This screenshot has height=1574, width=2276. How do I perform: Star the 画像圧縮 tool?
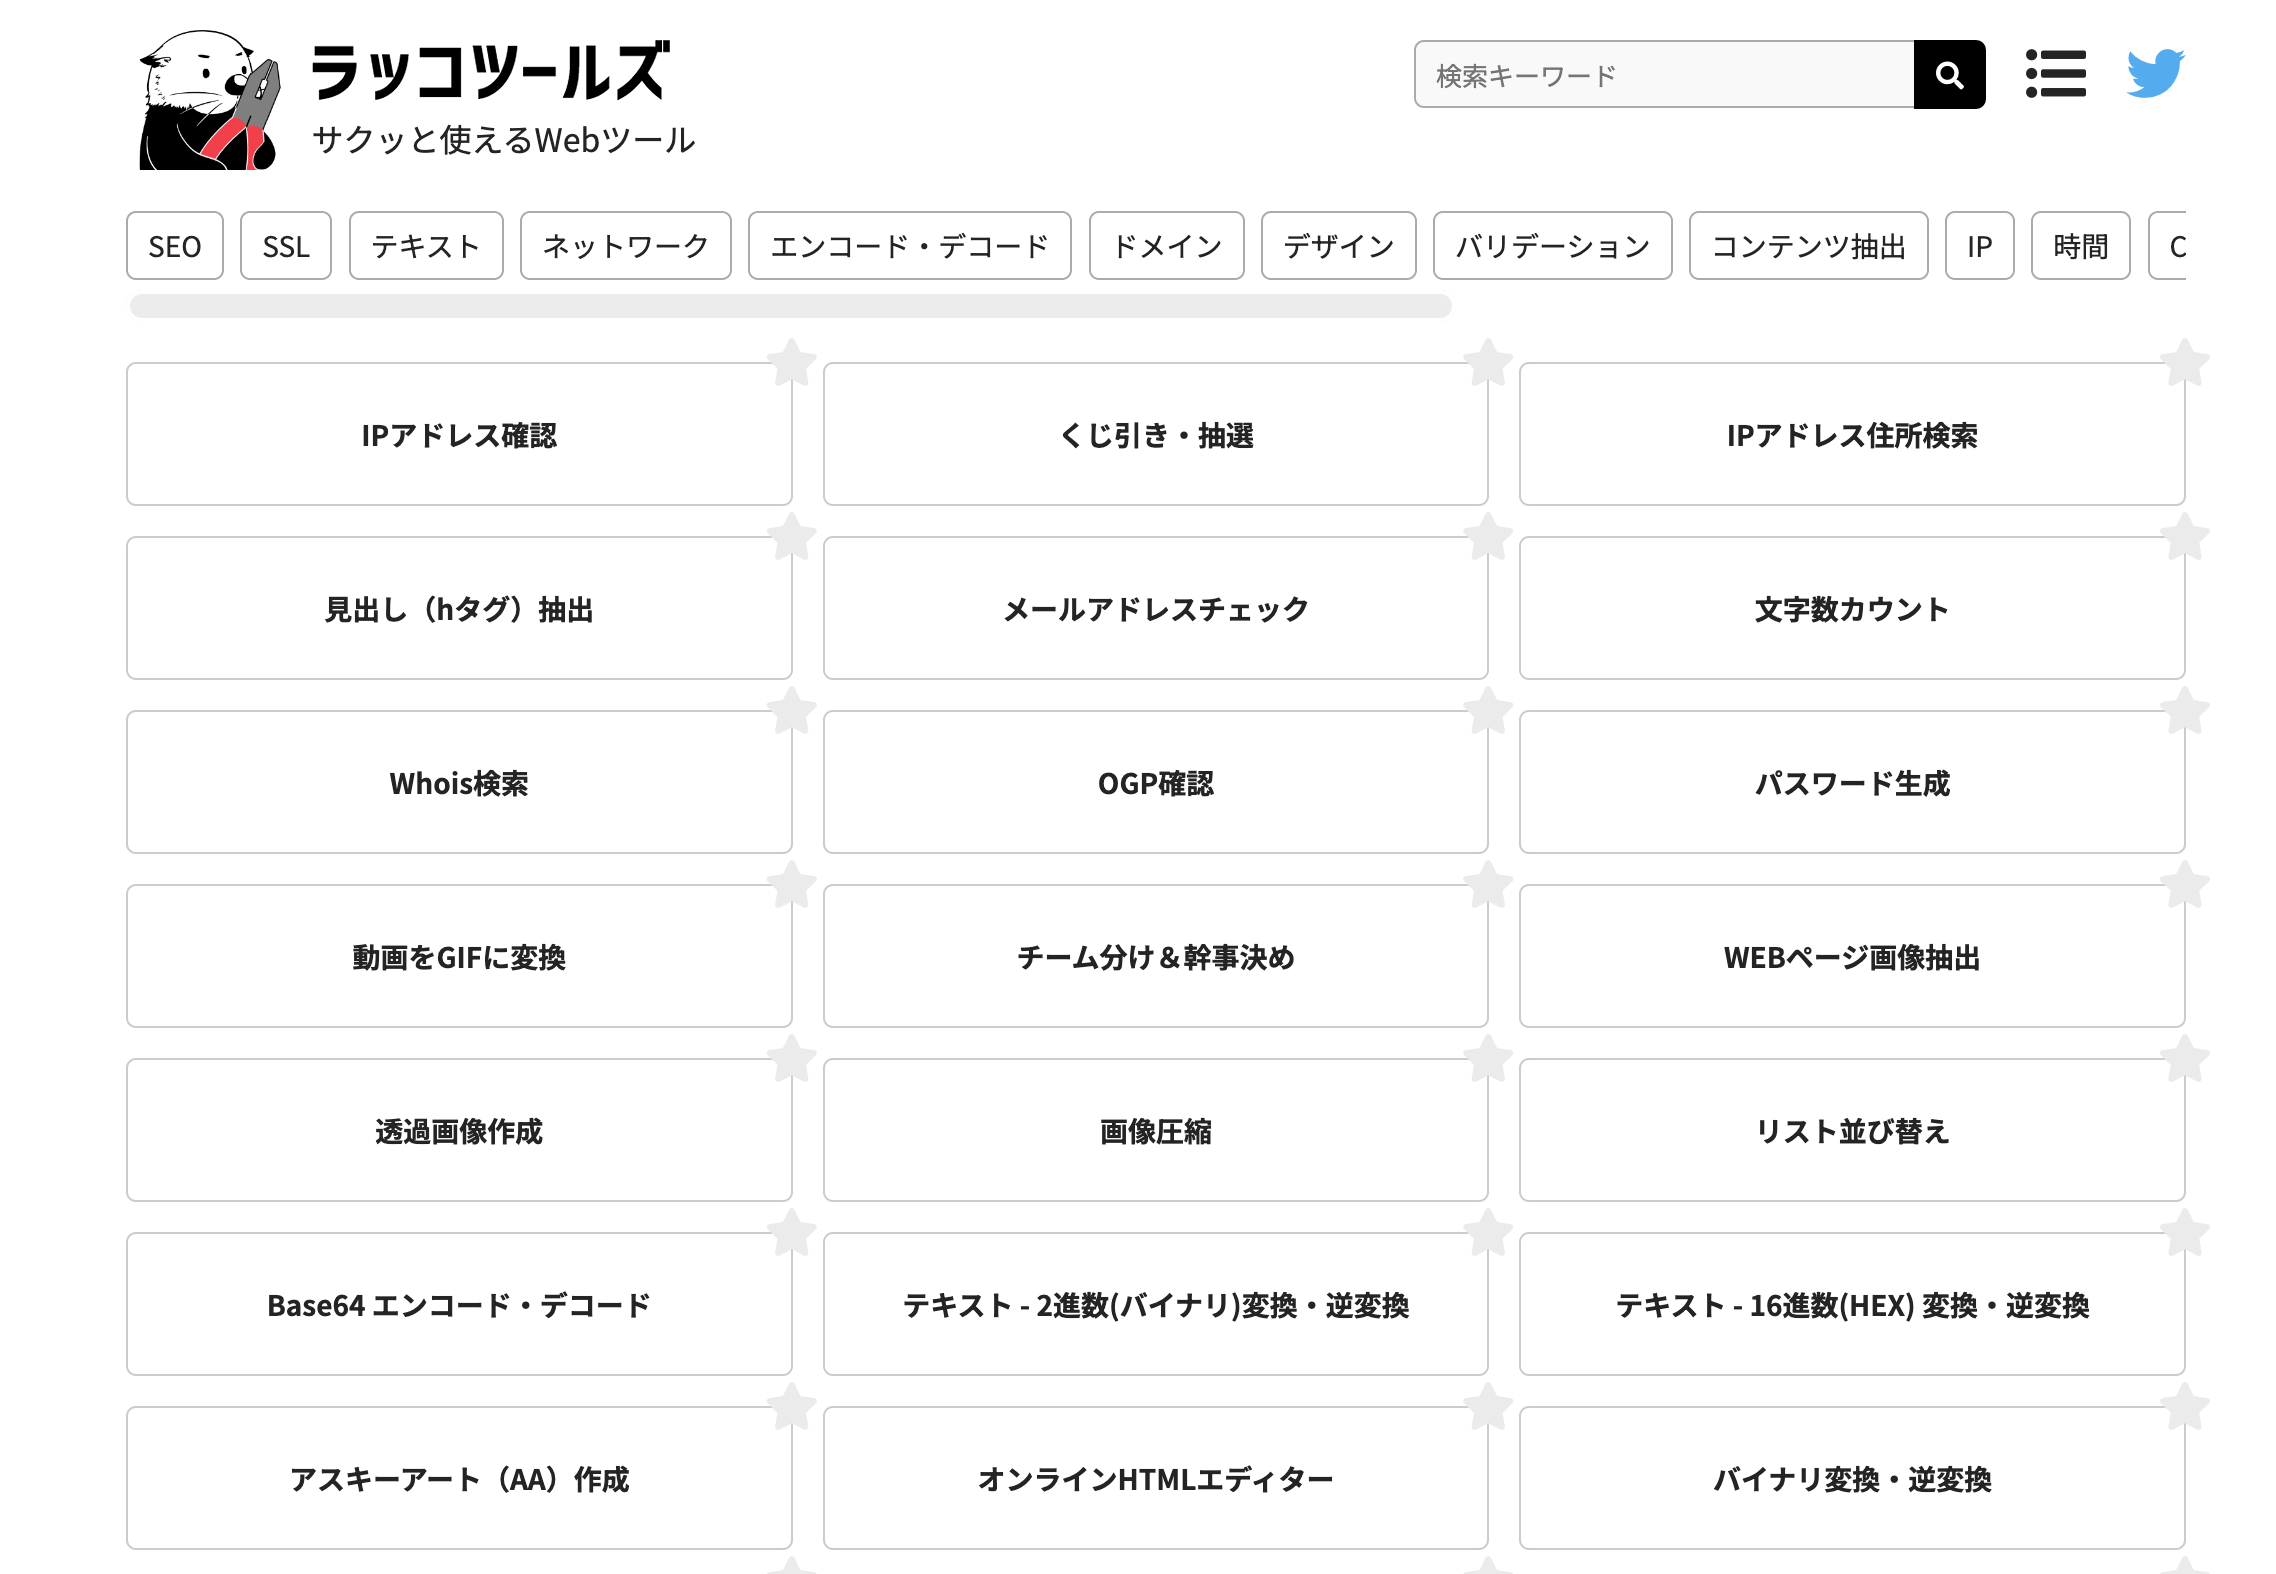tap(1488, 1058)
